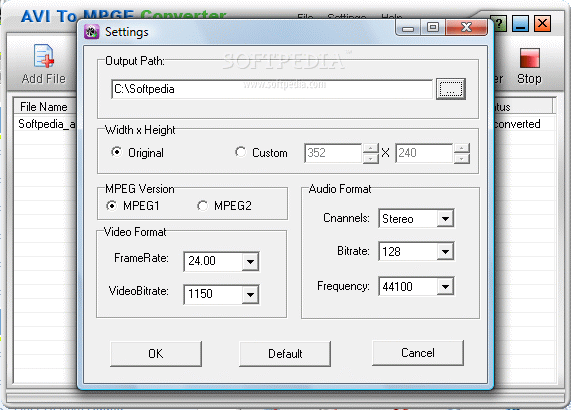Screen dimensions: 571x410
Task: Choose the MPEG1 version option
Action: coord(112,206)
